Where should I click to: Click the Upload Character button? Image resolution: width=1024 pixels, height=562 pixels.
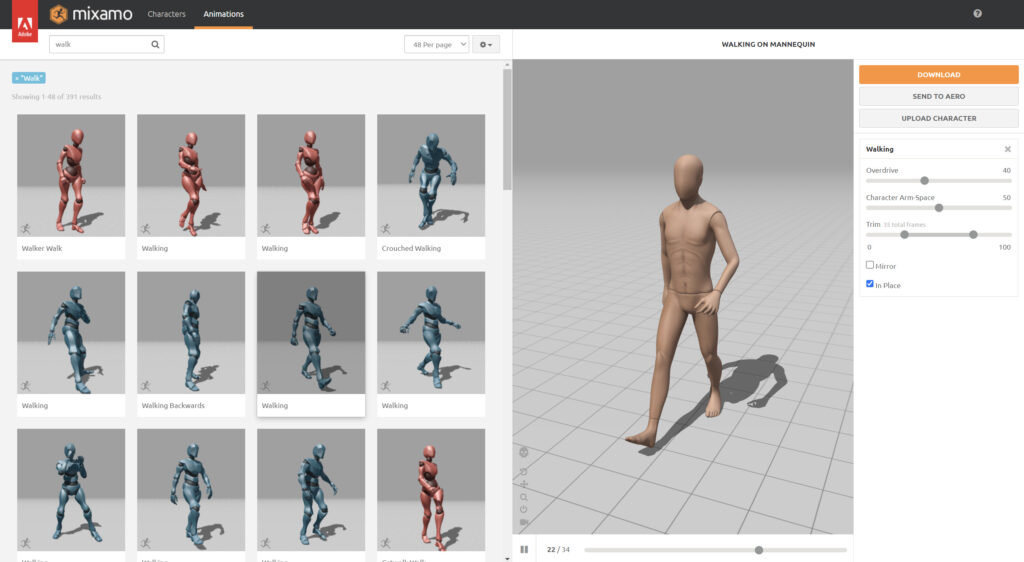click(x=938, y=118)
